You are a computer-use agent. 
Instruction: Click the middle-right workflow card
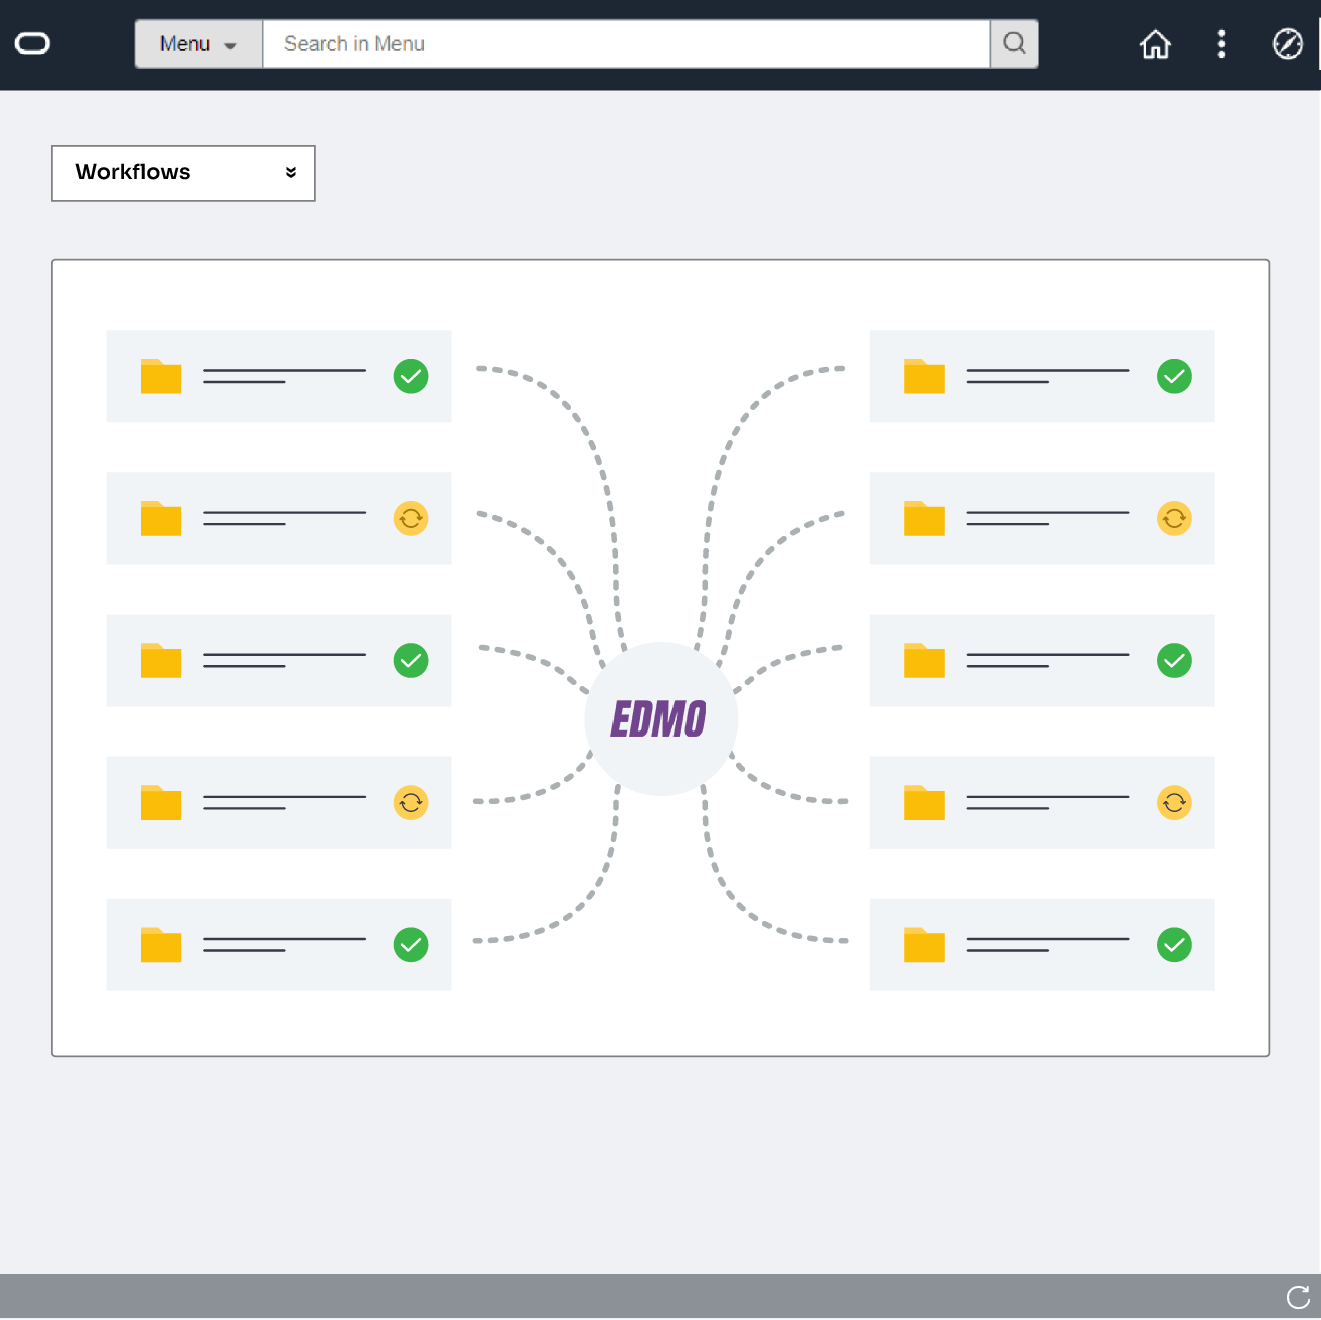click(x=1042, y=660)
